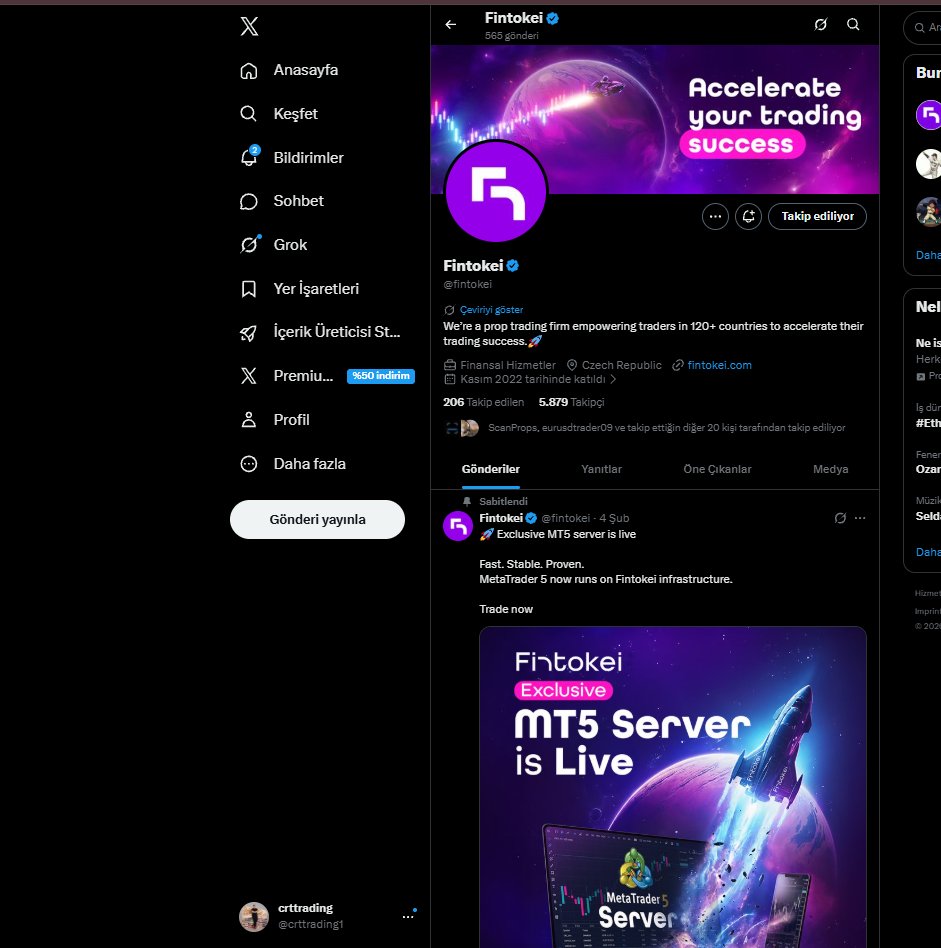The image size is (941, 948).
Task: Switch to Öne Çıkanlar tab
Action: click(x=717, y=469)
